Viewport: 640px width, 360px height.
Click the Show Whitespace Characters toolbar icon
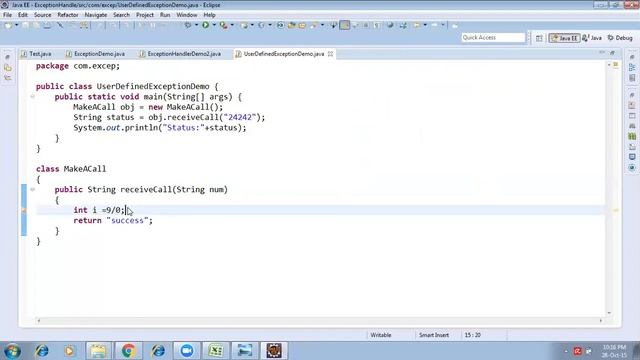[377, 25]
